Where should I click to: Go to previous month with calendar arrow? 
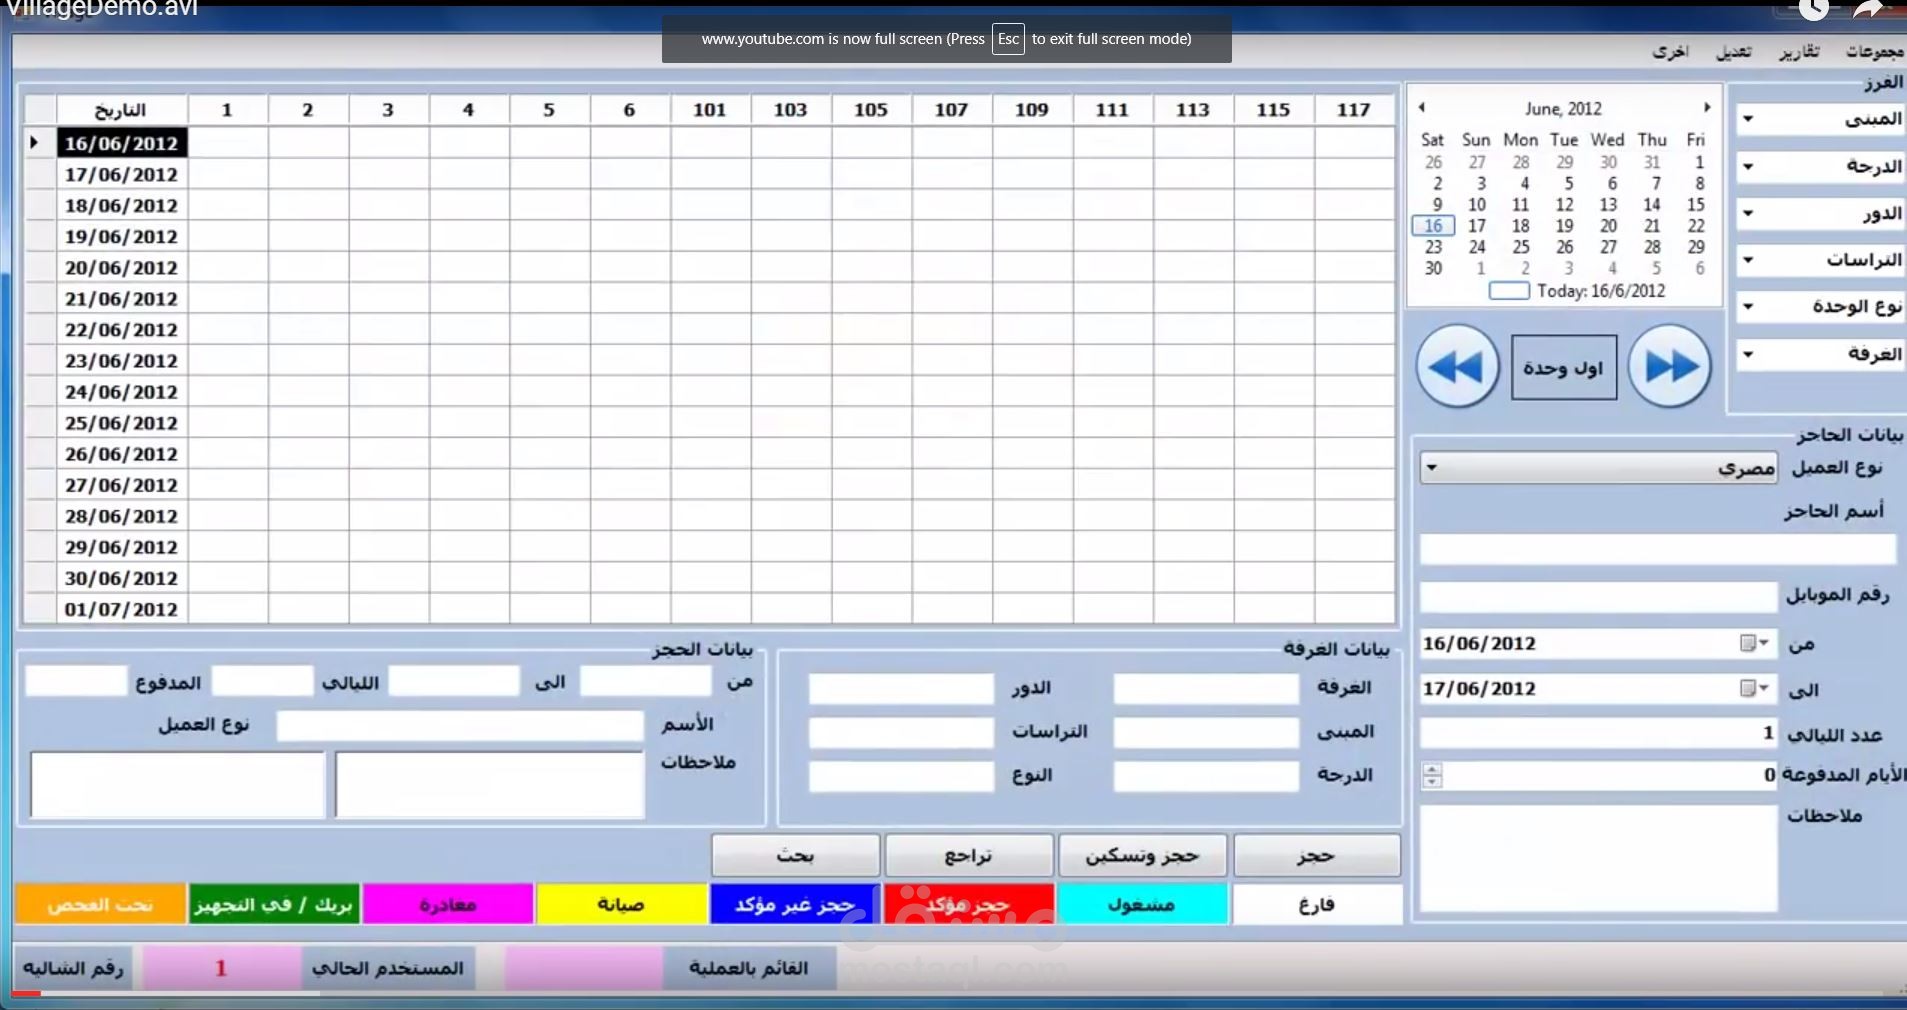[1423, 108]
